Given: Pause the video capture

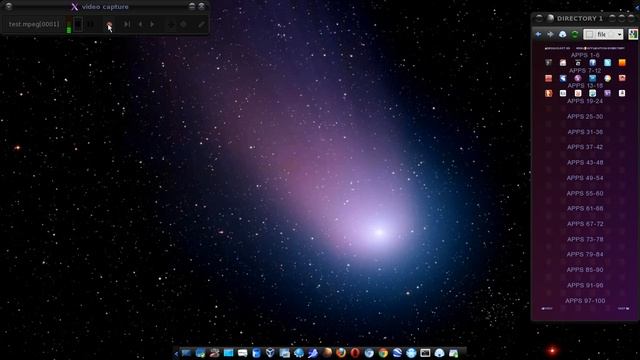Looking at the screenshot, I should (x=90, y=24).
